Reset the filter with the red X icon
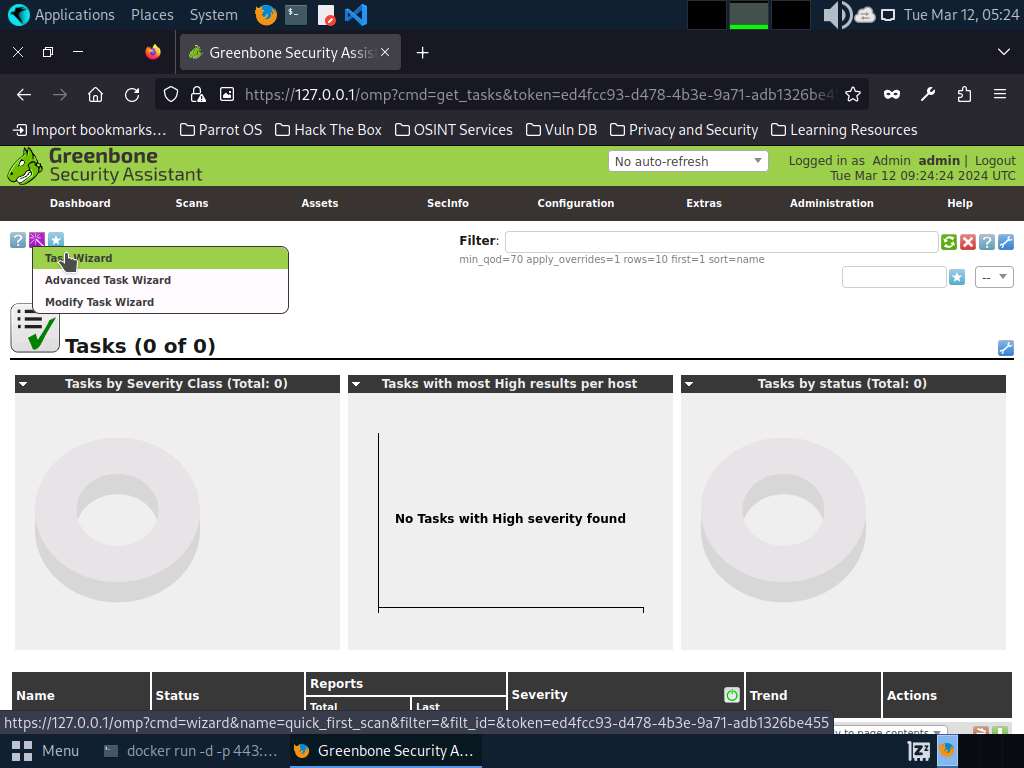The width and height of the screenshot is (1024, 768). pos(968,242)
